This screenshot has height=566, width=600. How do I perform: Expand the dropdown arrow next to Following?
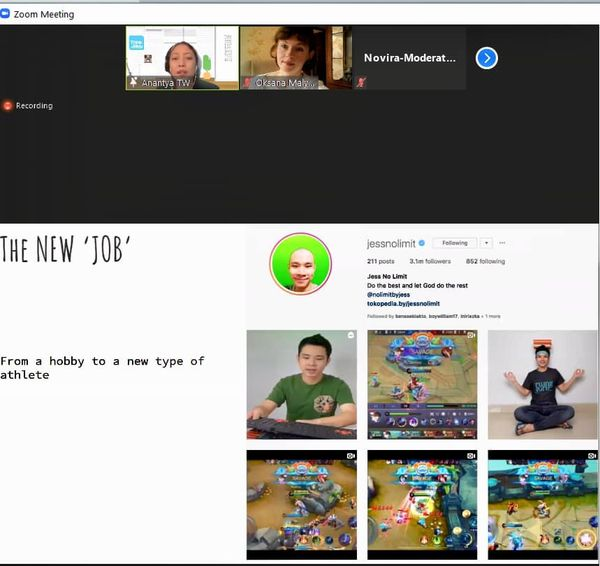[x=485, y=242]
